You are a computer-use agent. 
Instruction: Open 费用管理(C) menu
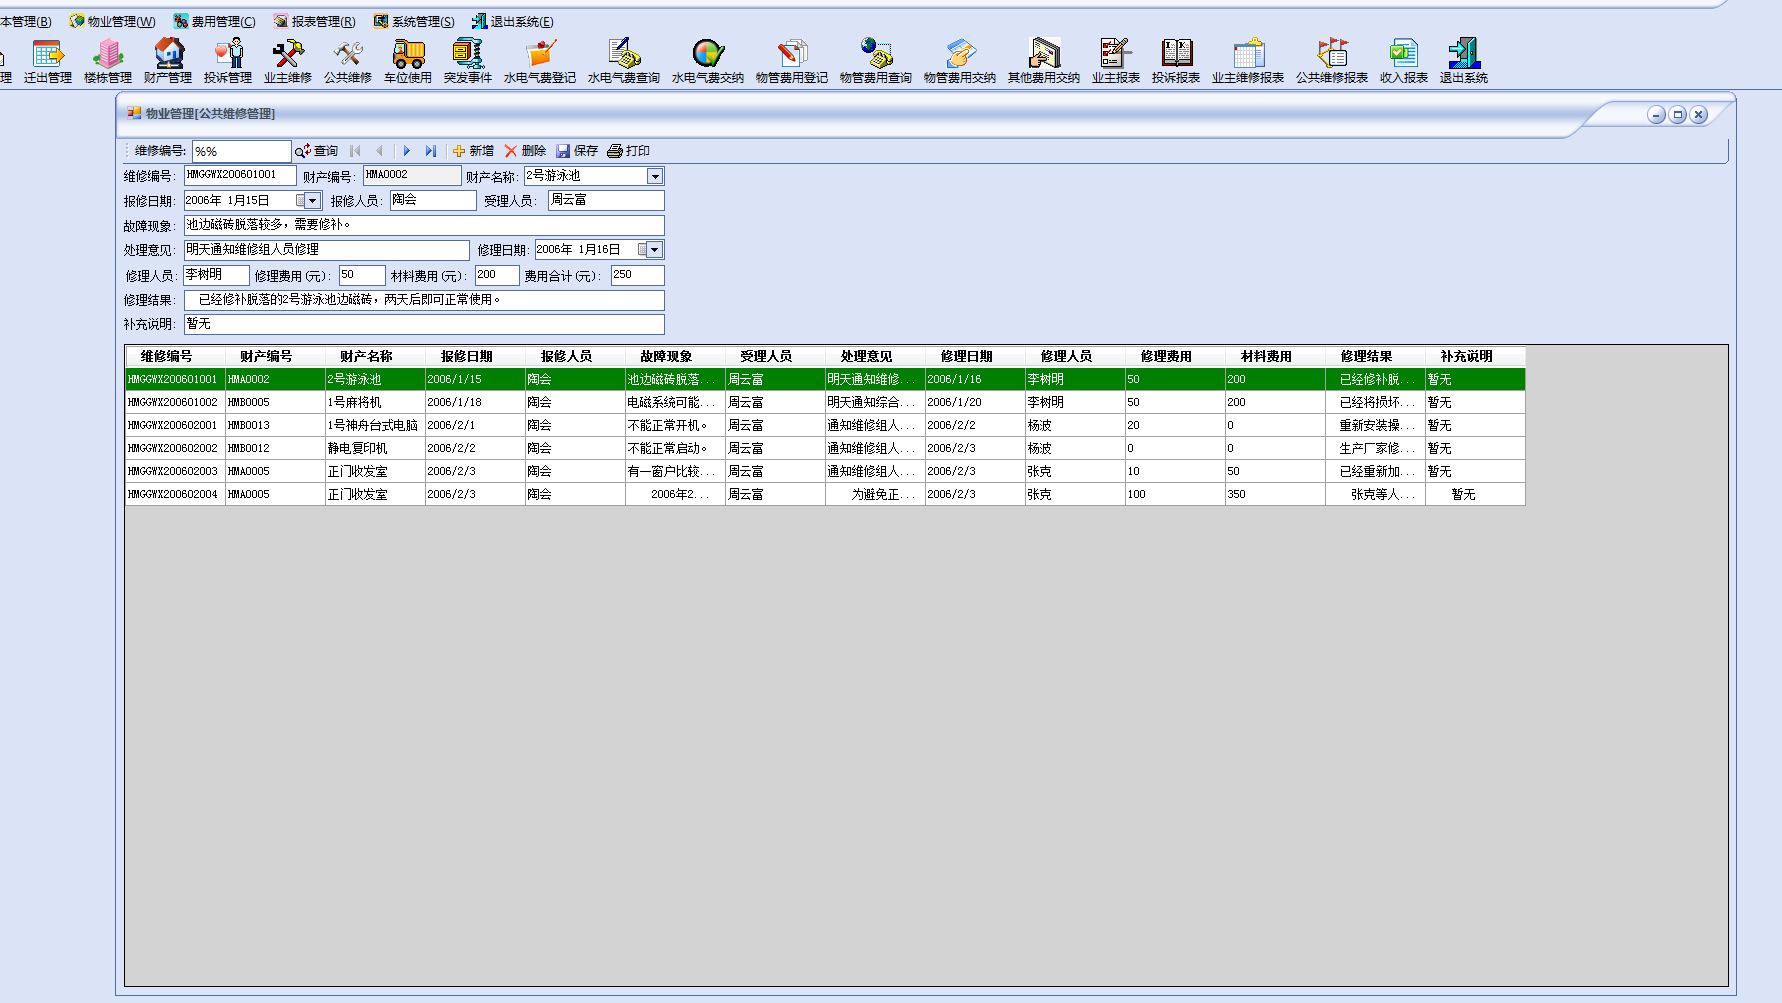point(214,21)
